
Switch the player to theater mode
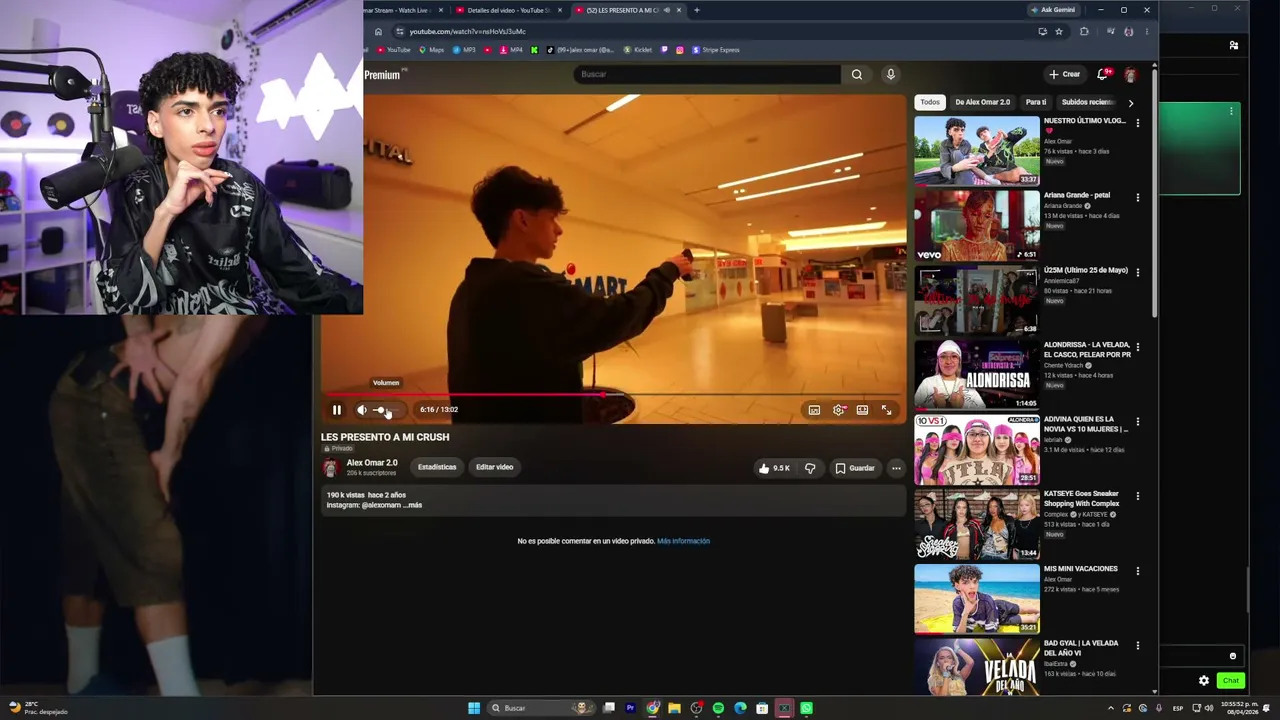tap(862, 410)
